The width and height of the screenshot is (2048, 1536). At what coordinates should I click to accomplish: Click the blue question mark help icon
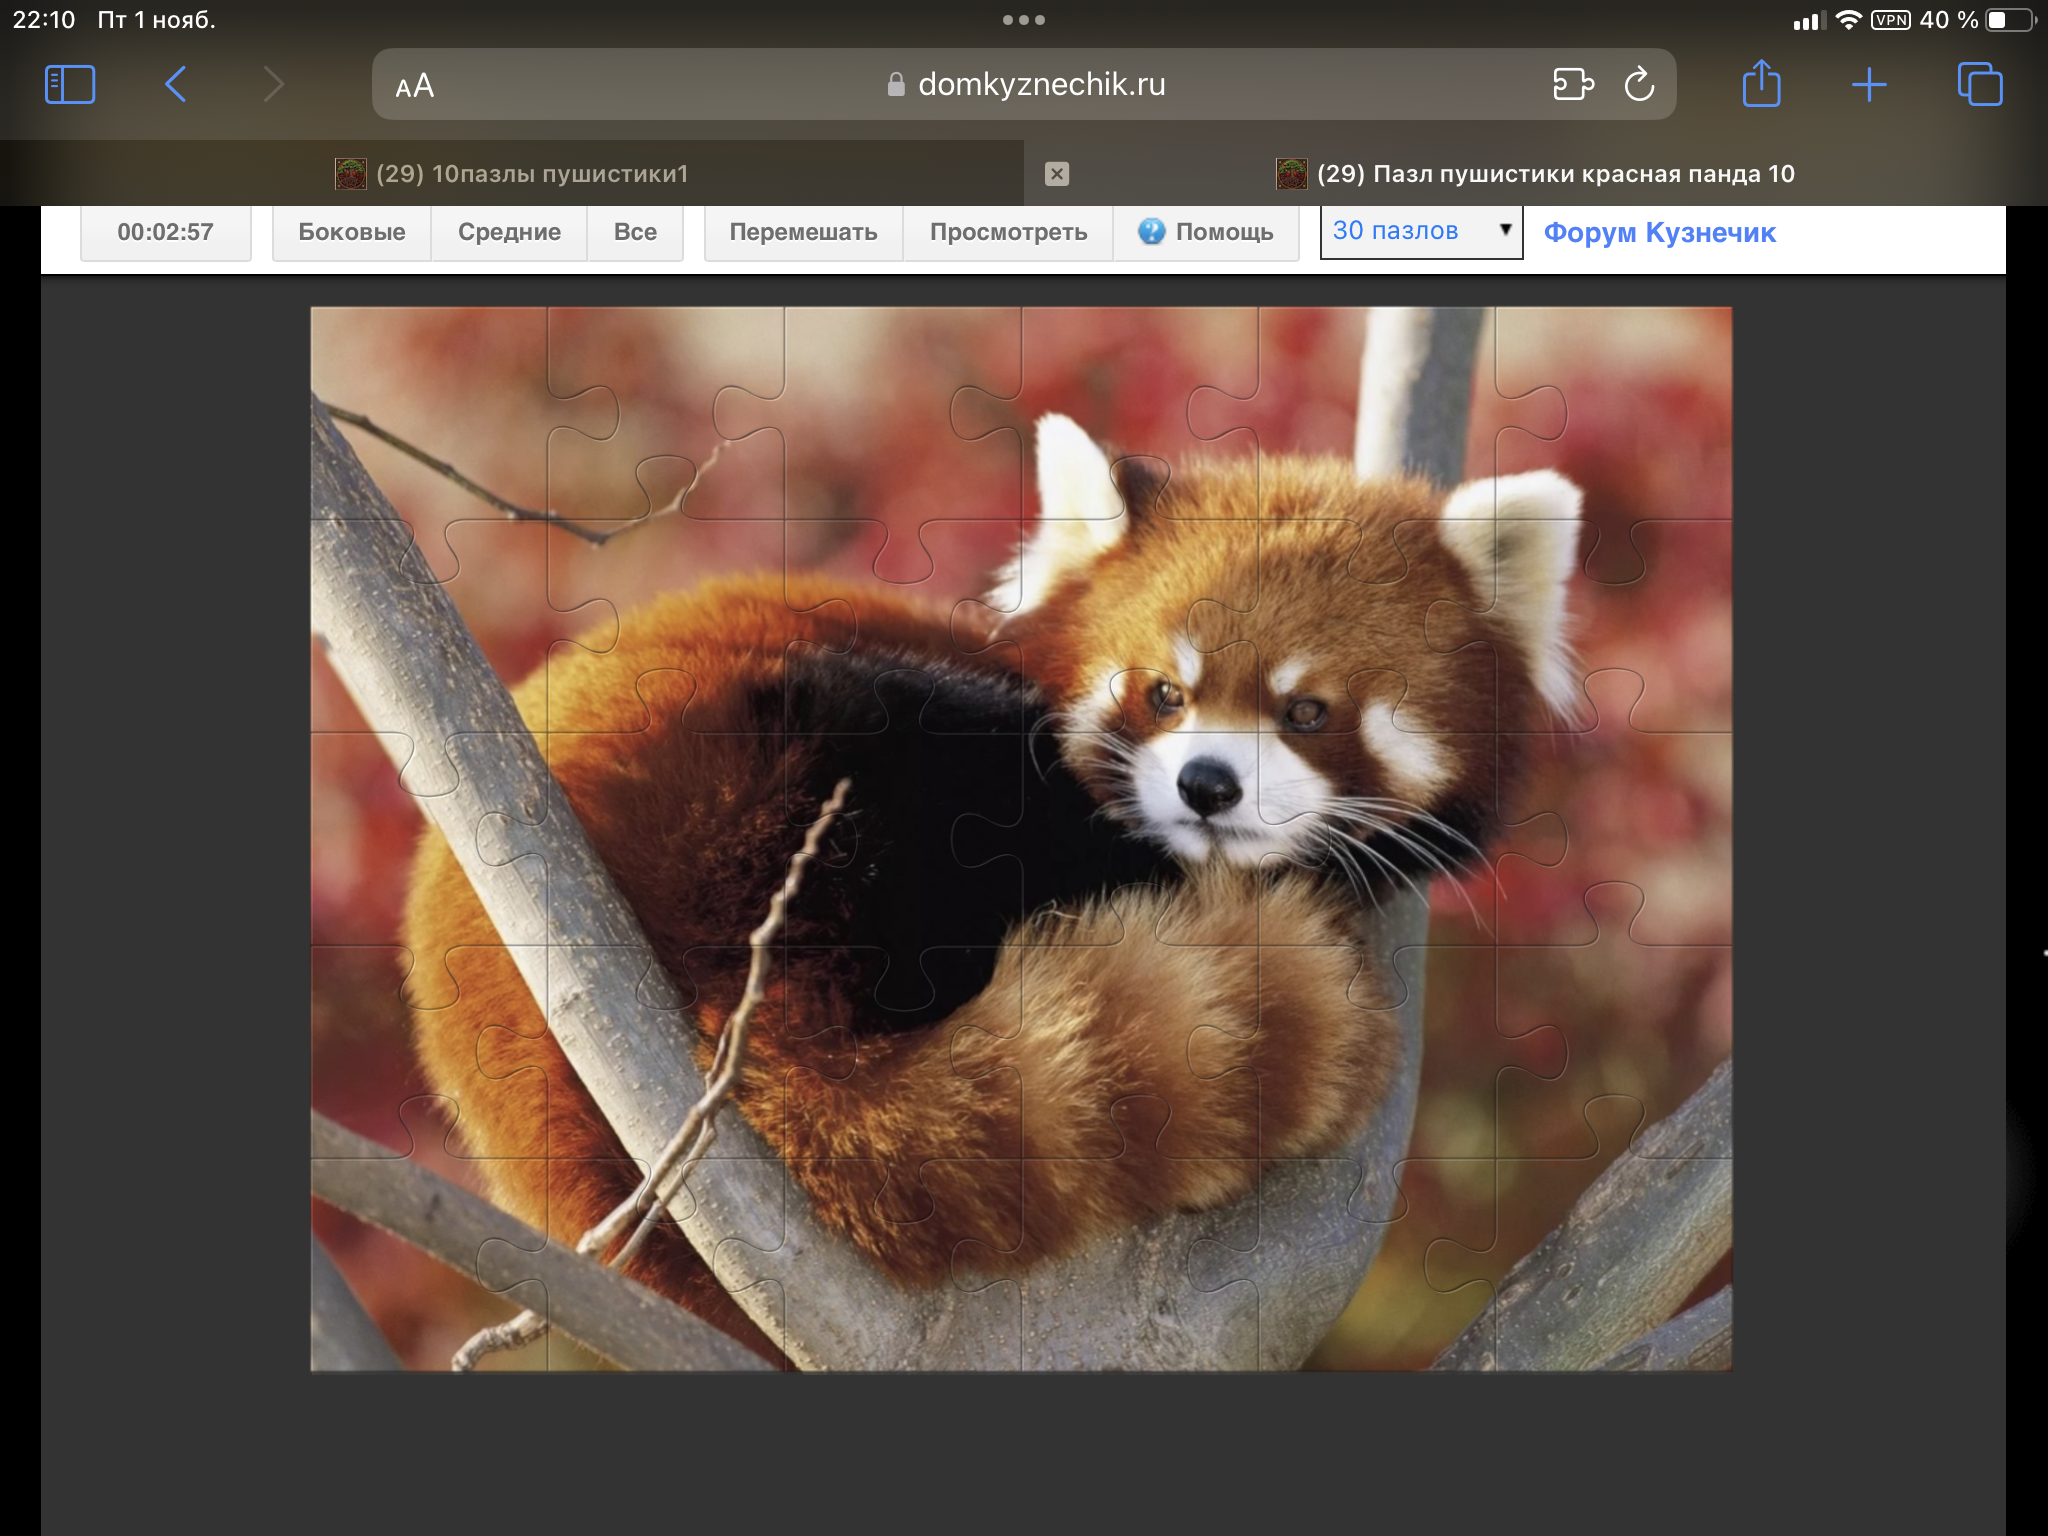(1152, 231)
